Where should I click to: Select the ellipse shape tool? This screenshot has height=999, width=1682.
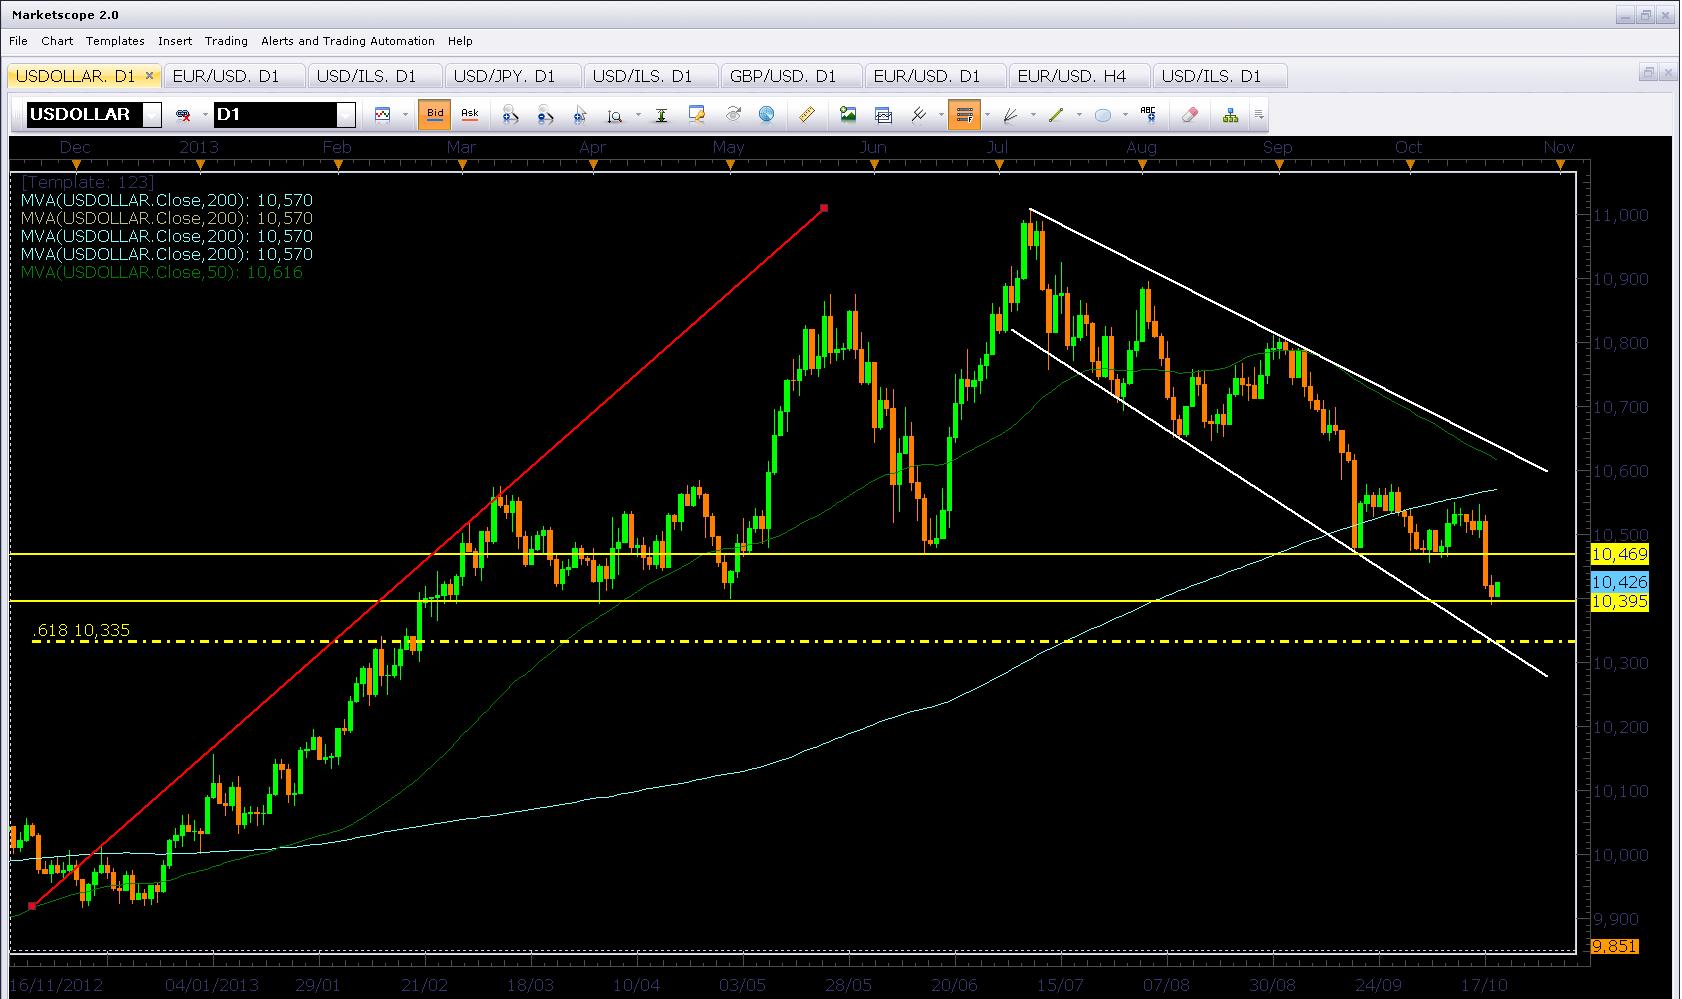point(1102,115)
